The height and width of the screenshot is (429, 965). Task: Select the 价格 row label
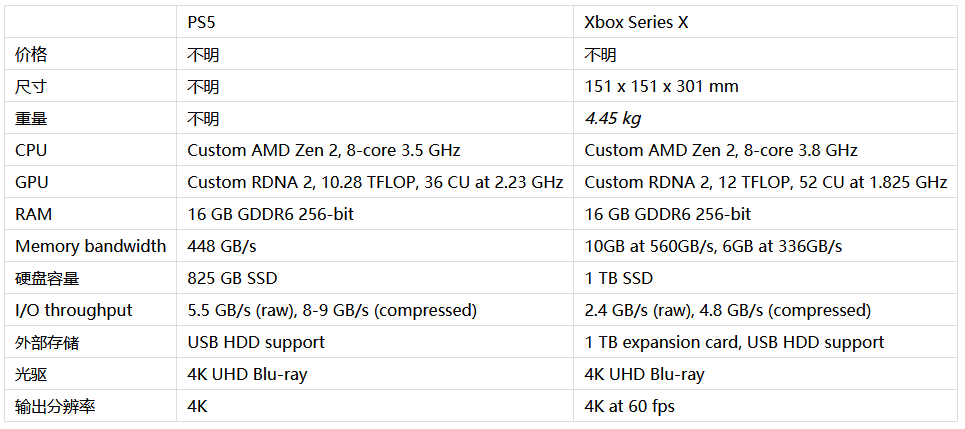point(31,54)
